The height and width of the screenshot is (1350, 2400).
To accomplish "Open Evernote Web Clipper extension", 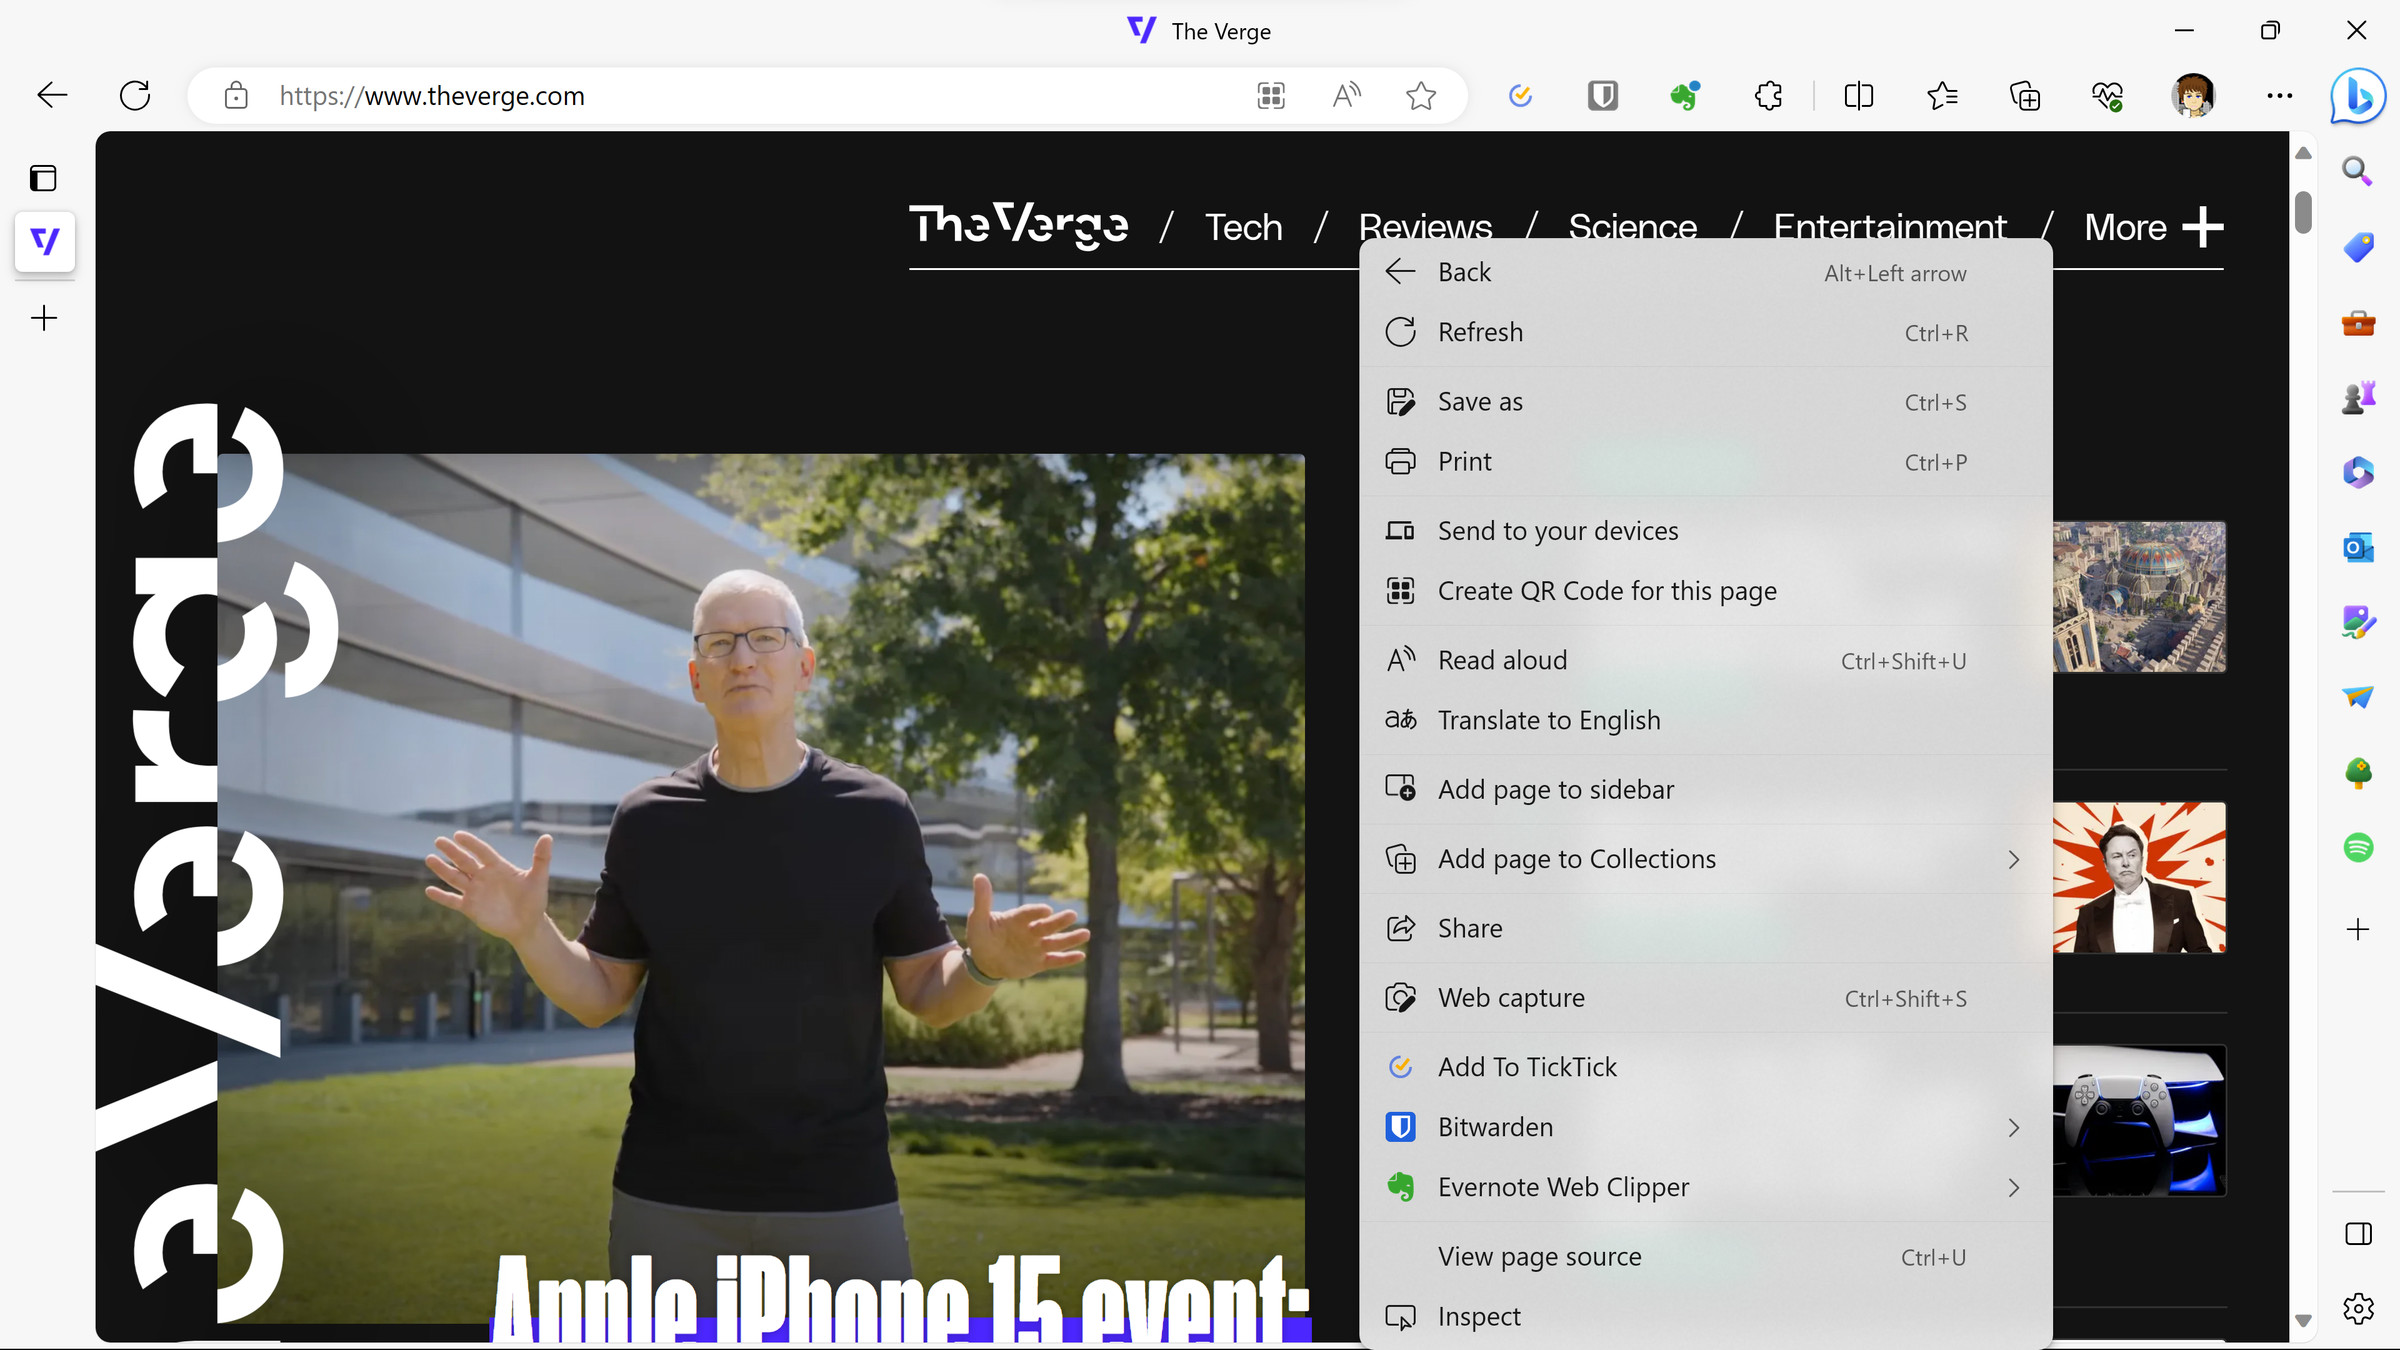I will pyautogui.click(x=1706, y=1187).
